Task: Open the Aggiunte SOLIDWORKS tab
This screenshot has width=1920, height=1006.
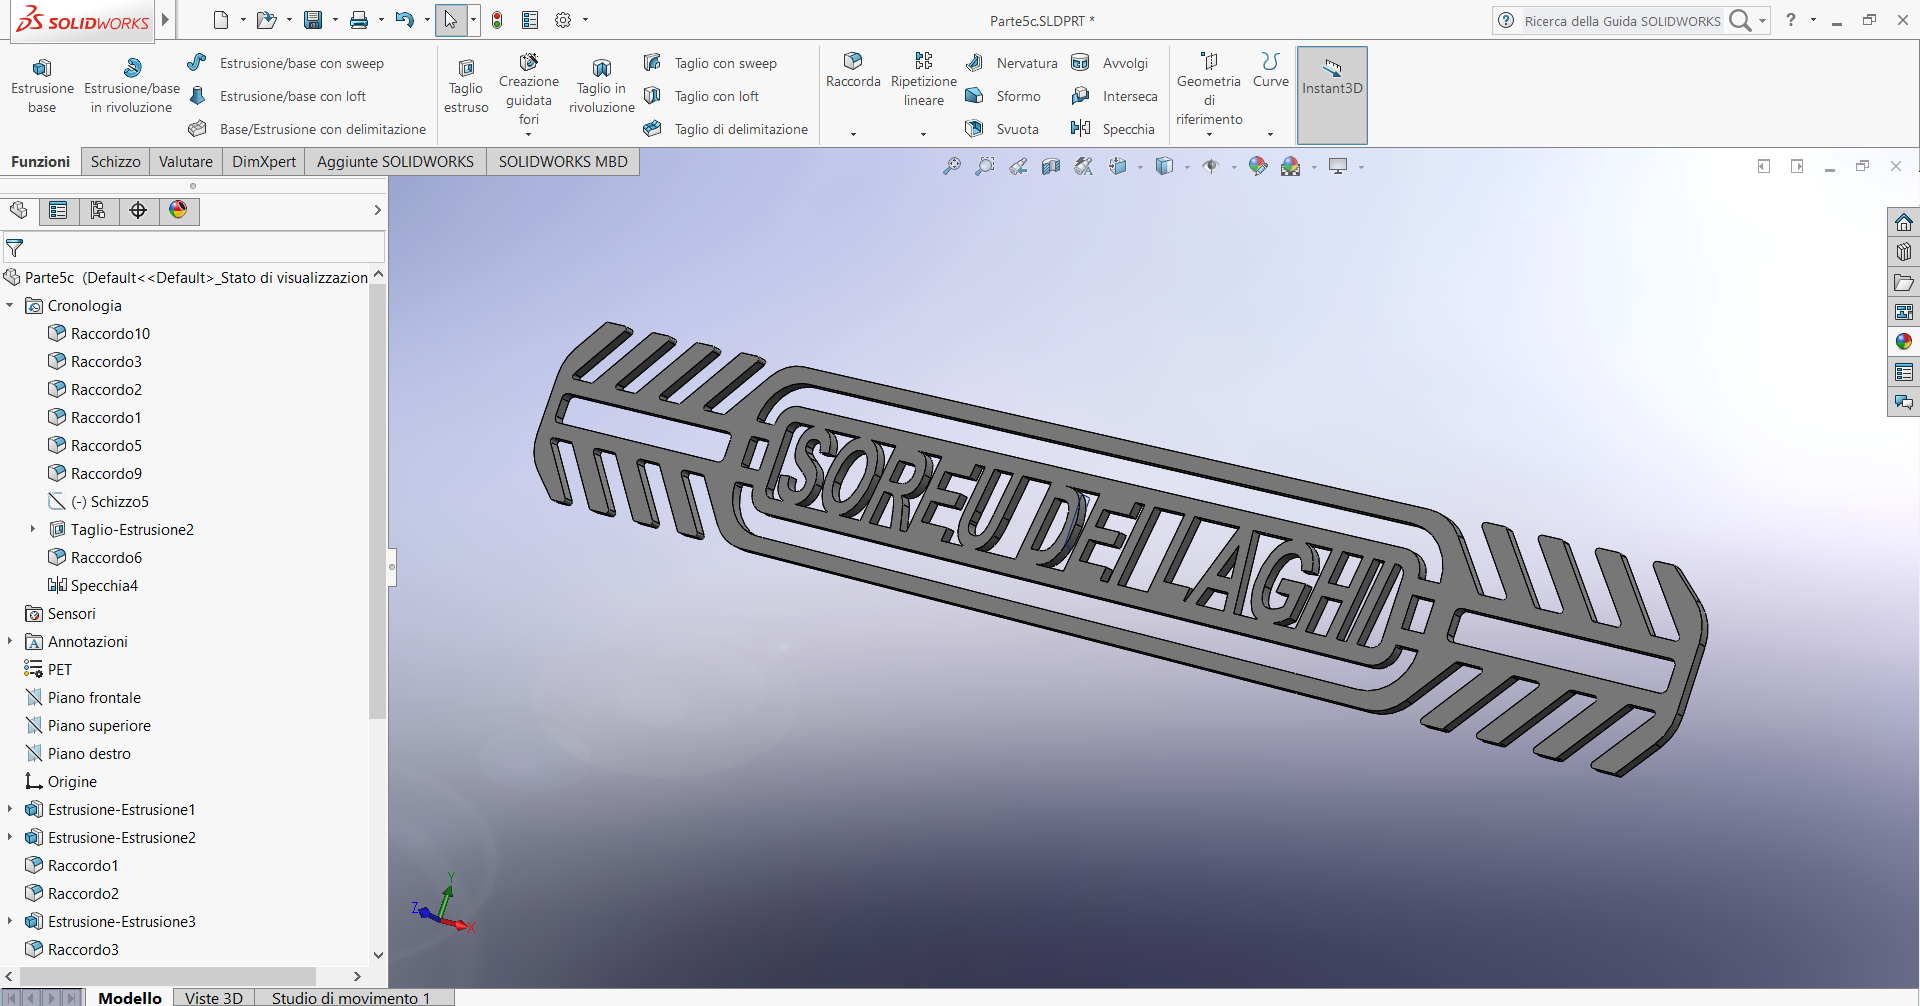Action: 395,161
